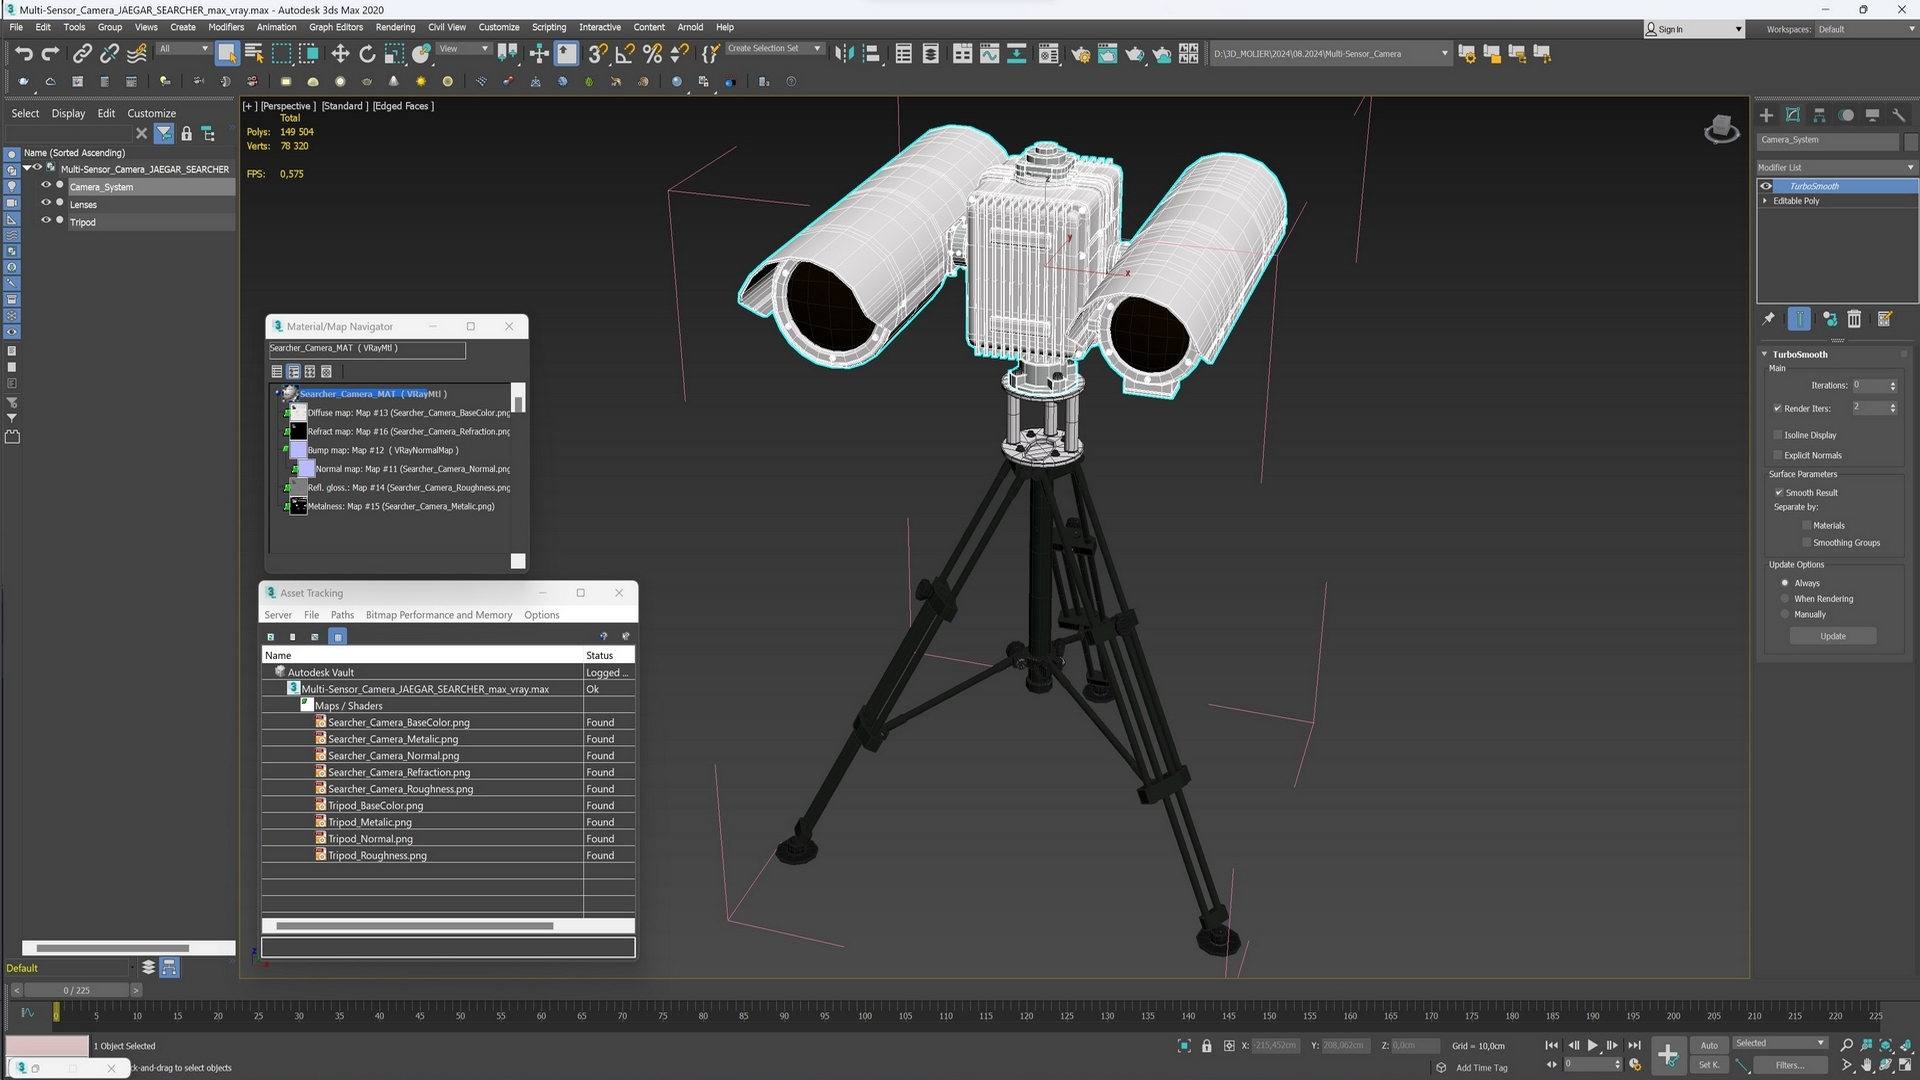This screenshot has width=1920, height=1080.
Task: Choose the Select and Rotate tool
Action: point(367,54)
